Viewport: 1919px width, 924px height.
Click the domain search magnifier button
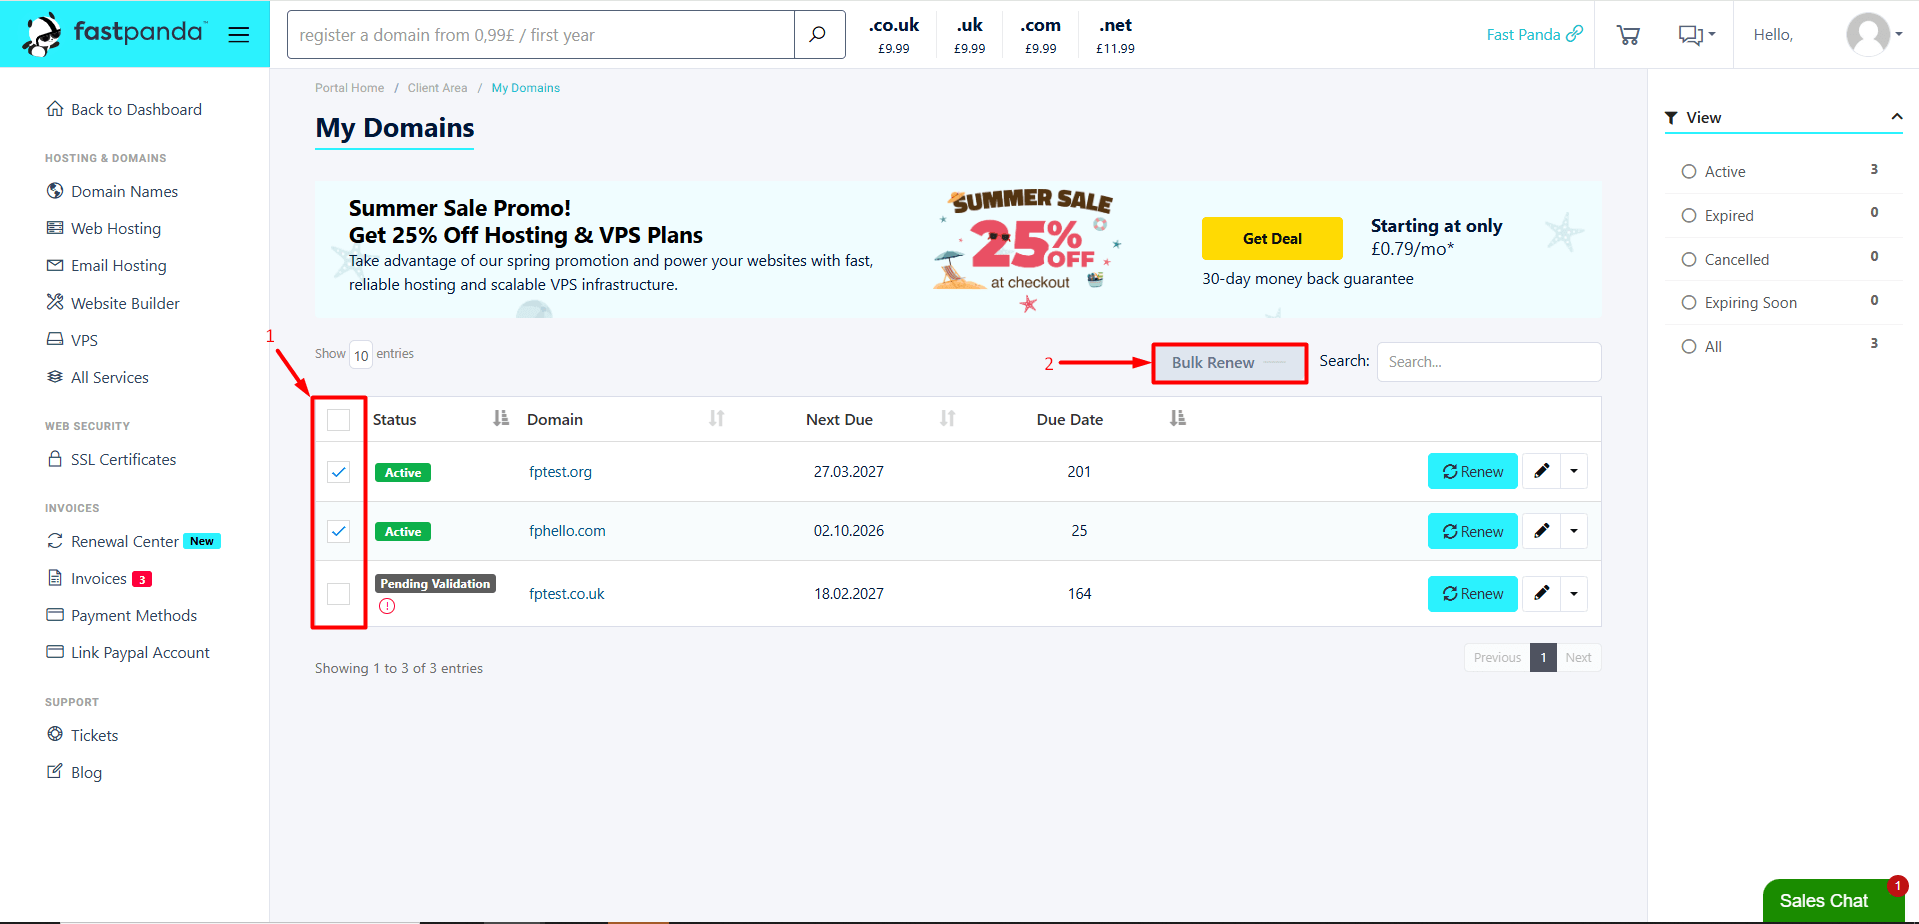818,35
